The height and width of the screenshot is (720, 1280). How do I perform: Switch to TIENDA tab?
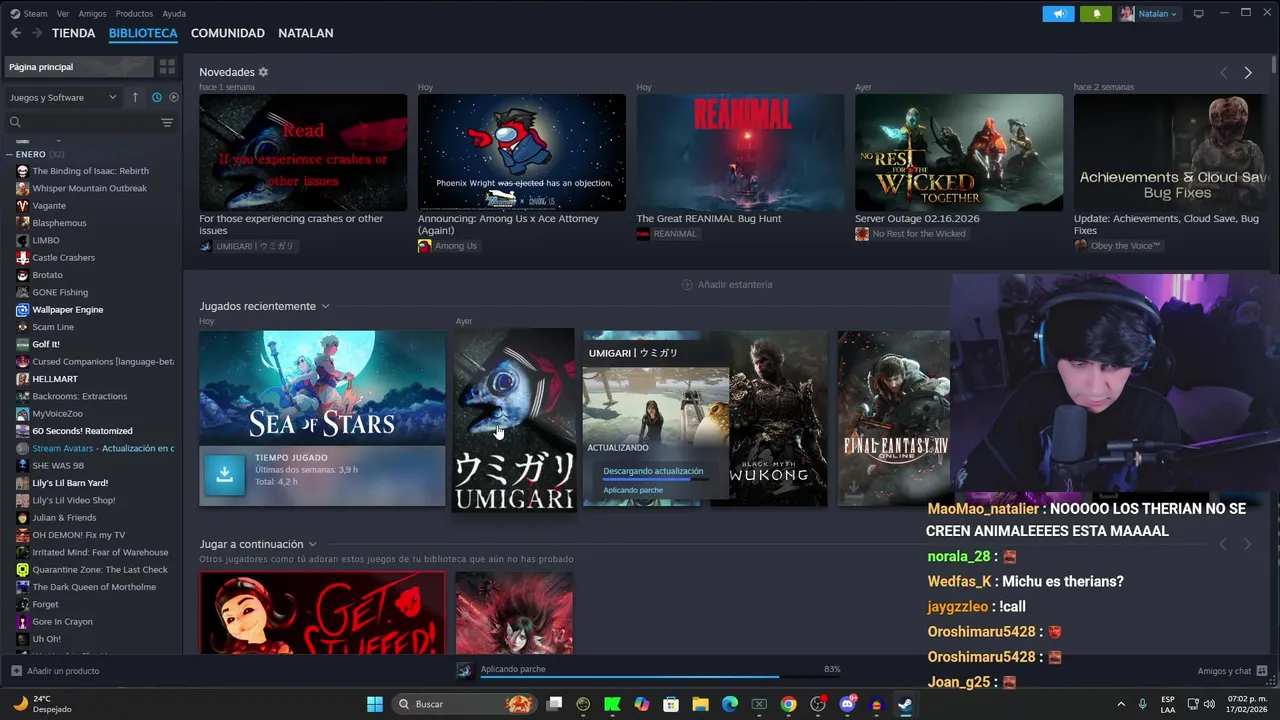click(x=74, y=33)
